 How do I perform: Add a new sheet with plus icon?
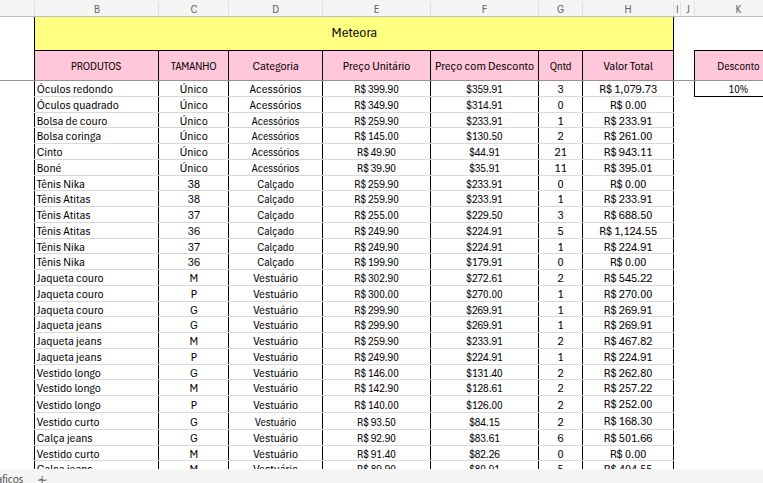pos(42,479)
